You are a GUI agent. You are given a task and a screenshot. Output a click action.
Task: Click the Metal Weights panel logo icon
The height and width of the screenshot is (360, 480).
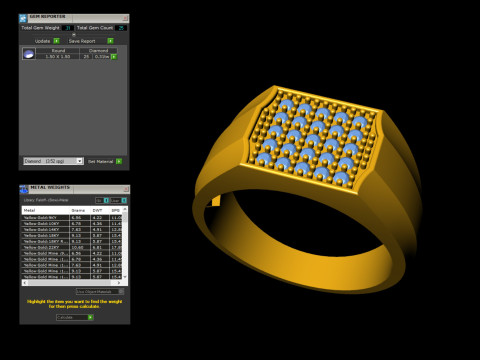pos(24,189)
